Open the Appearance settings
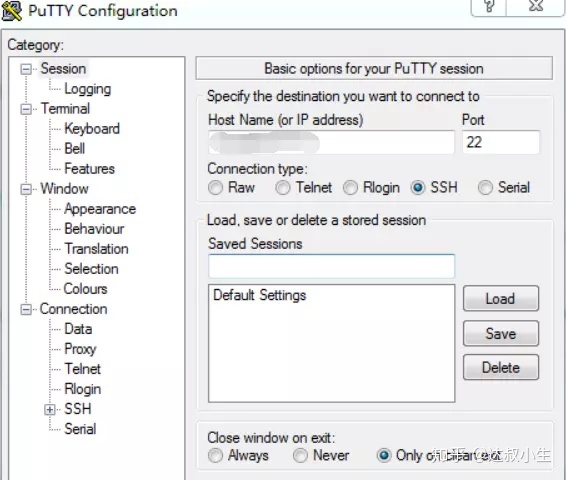 click(x=100, y=209)
